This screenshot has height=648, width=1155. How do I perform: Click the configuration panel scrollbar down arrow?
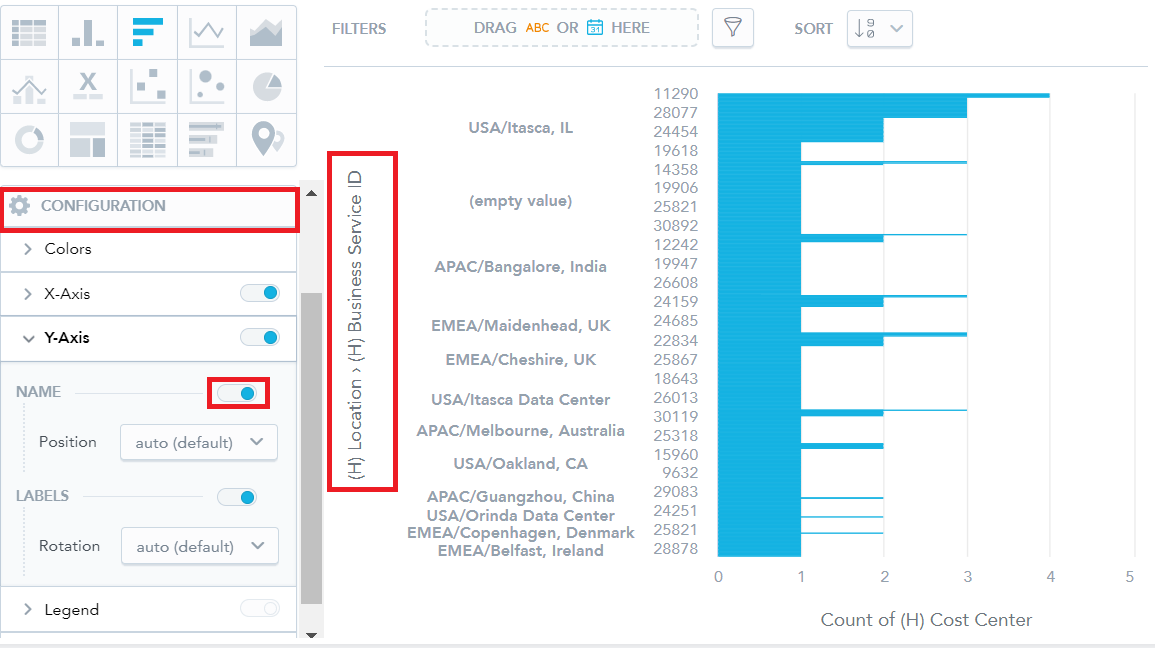(x=311, y=634)
